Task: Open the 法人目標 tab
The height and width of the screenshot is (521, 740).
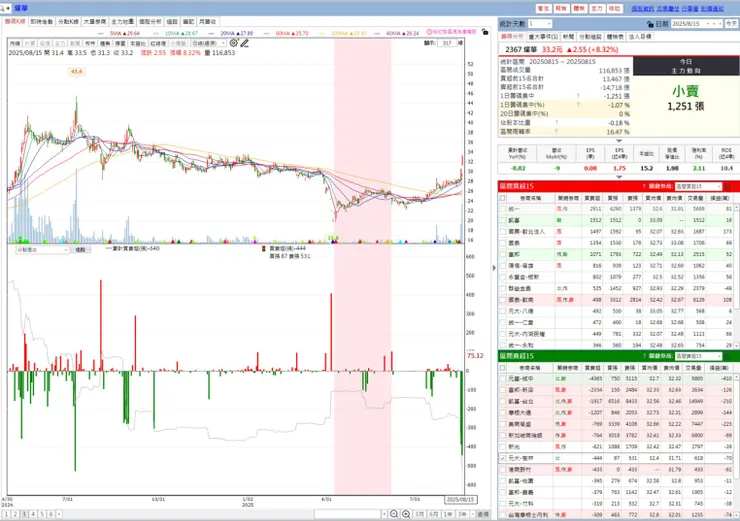Action: click(640, 37)
